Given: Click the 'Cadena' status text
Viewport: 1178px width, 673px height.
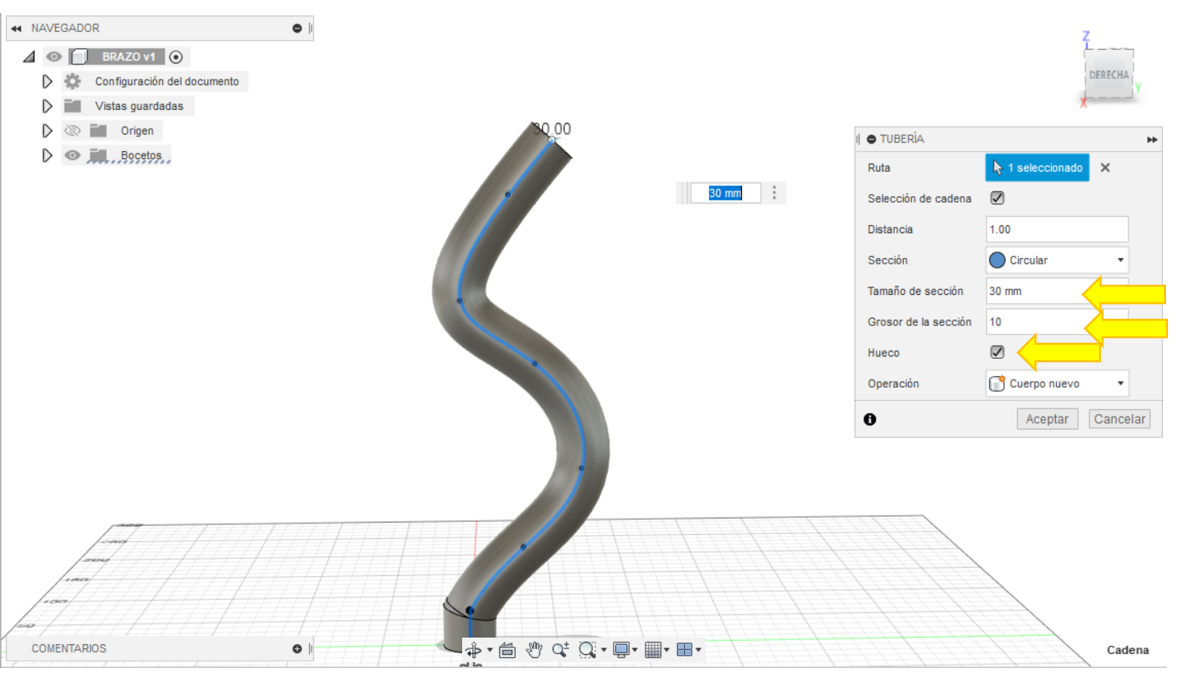Looking at the screenshot, I should 1128,650.
